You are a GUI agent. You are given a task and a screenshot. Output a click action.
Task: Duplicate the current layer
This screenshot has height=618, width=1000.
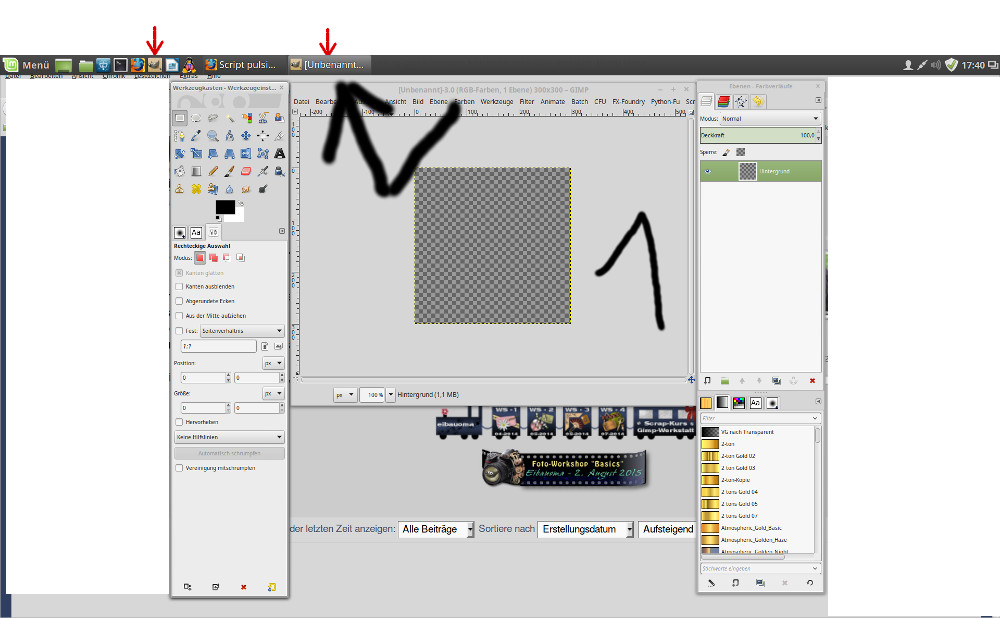pyautogui.click(x=776, y=381)
